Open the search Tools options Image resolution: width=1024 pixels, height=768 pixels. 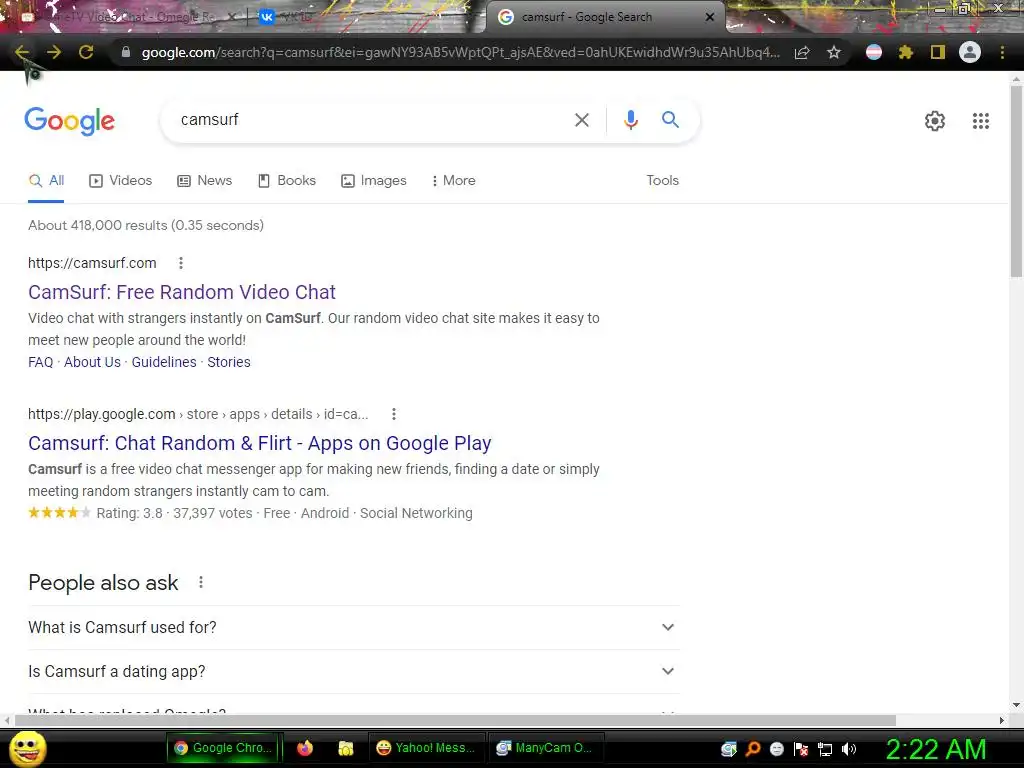662,180
